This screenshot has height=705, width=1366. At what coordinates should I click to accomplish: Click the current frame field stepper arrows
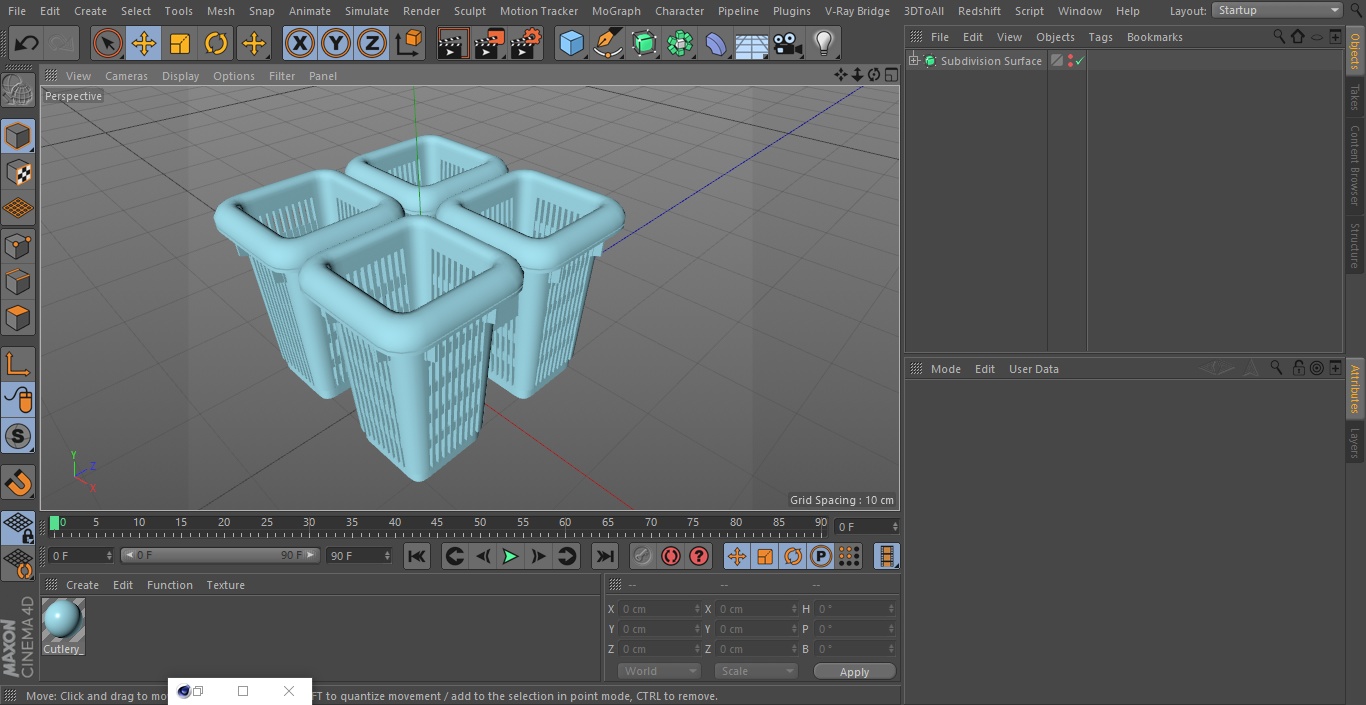click(x=895, y=527)
